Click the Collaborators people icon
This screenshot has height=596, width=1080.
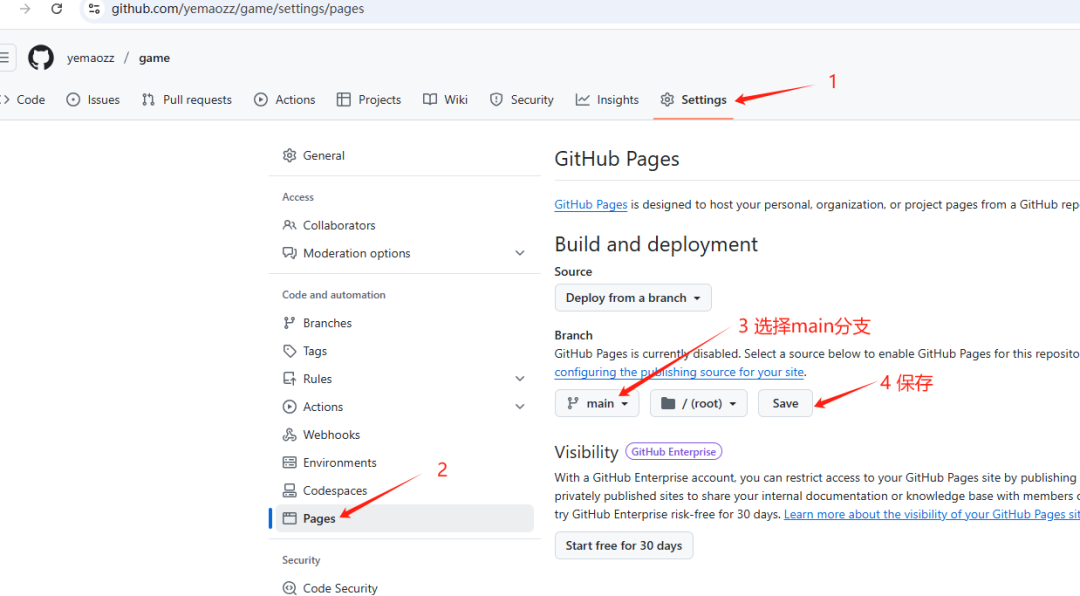(x=289, y=225)
